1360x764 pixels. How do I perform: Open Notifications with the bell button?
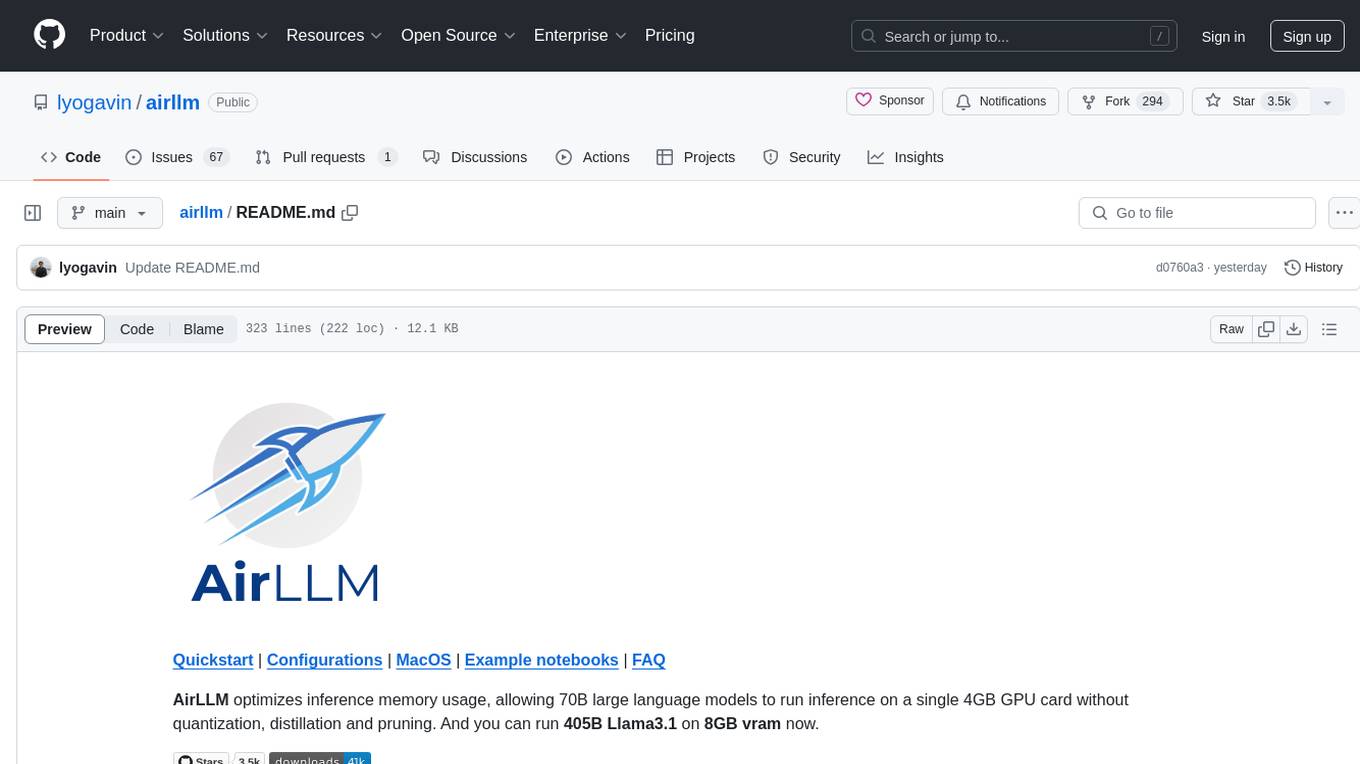tap(1001, 101)
